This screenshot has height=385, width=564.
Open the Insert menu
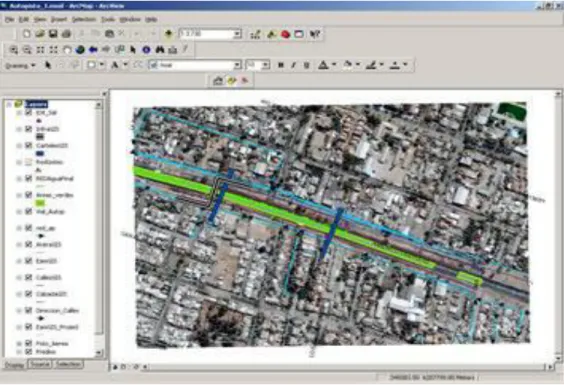pyautogui.click(x=59, y=19)
